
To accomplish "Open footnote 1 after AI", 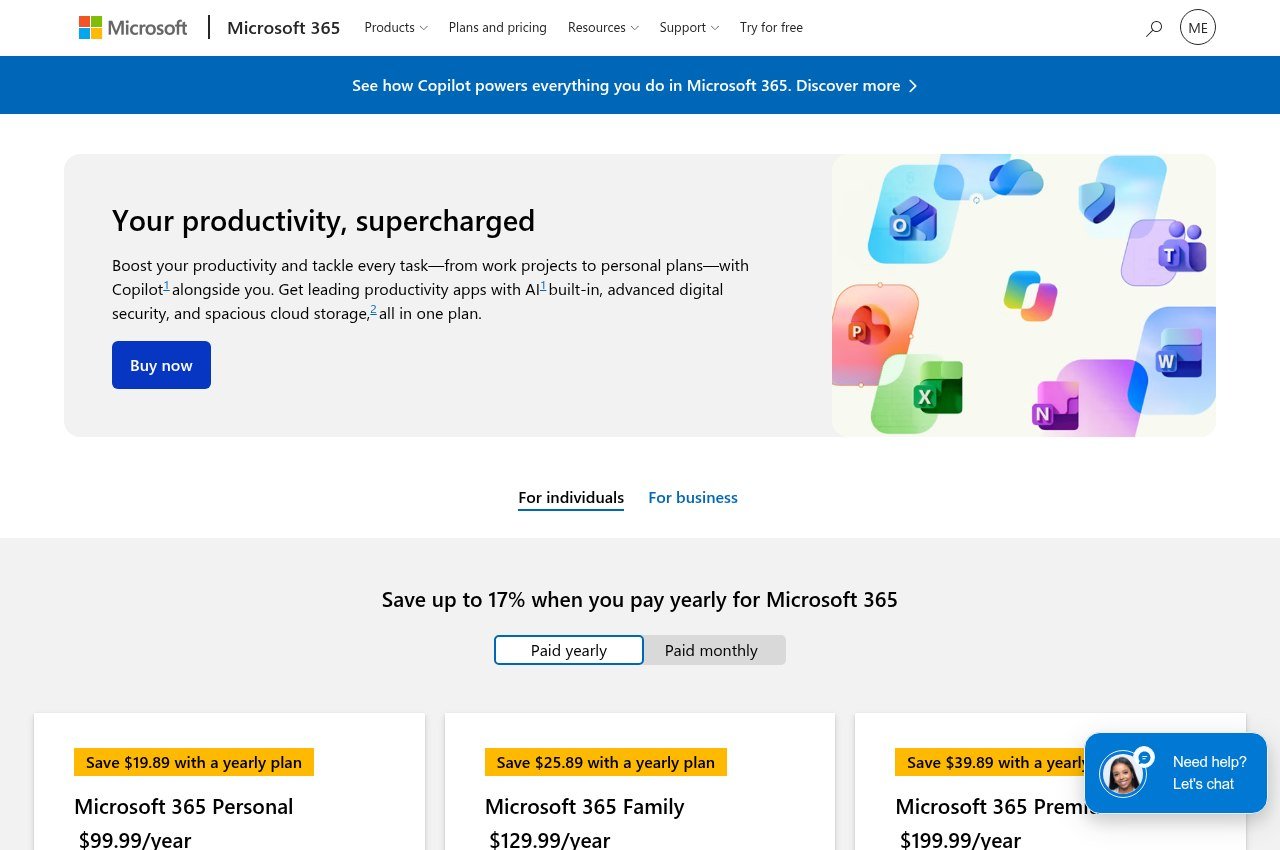I will 543,286.
